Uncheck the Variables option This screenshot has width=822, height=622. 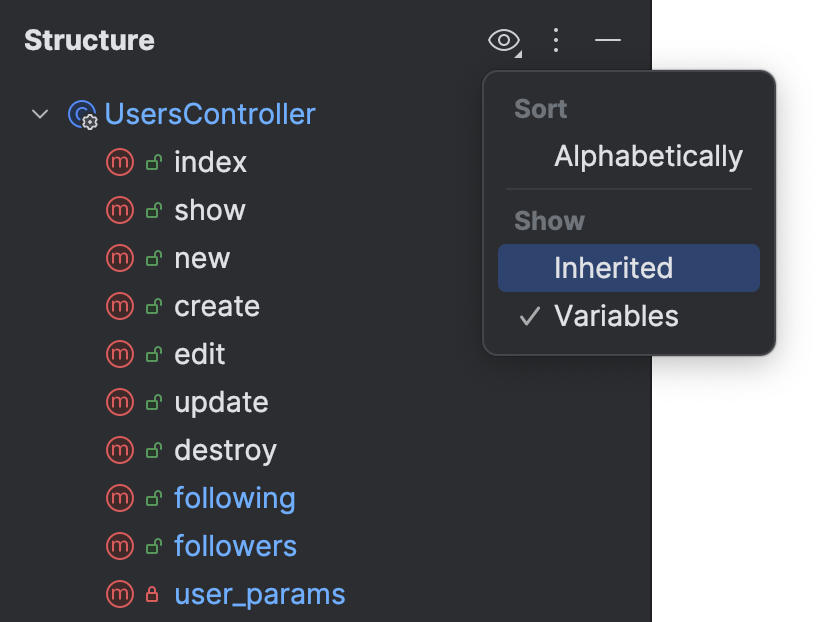[617, 316]
